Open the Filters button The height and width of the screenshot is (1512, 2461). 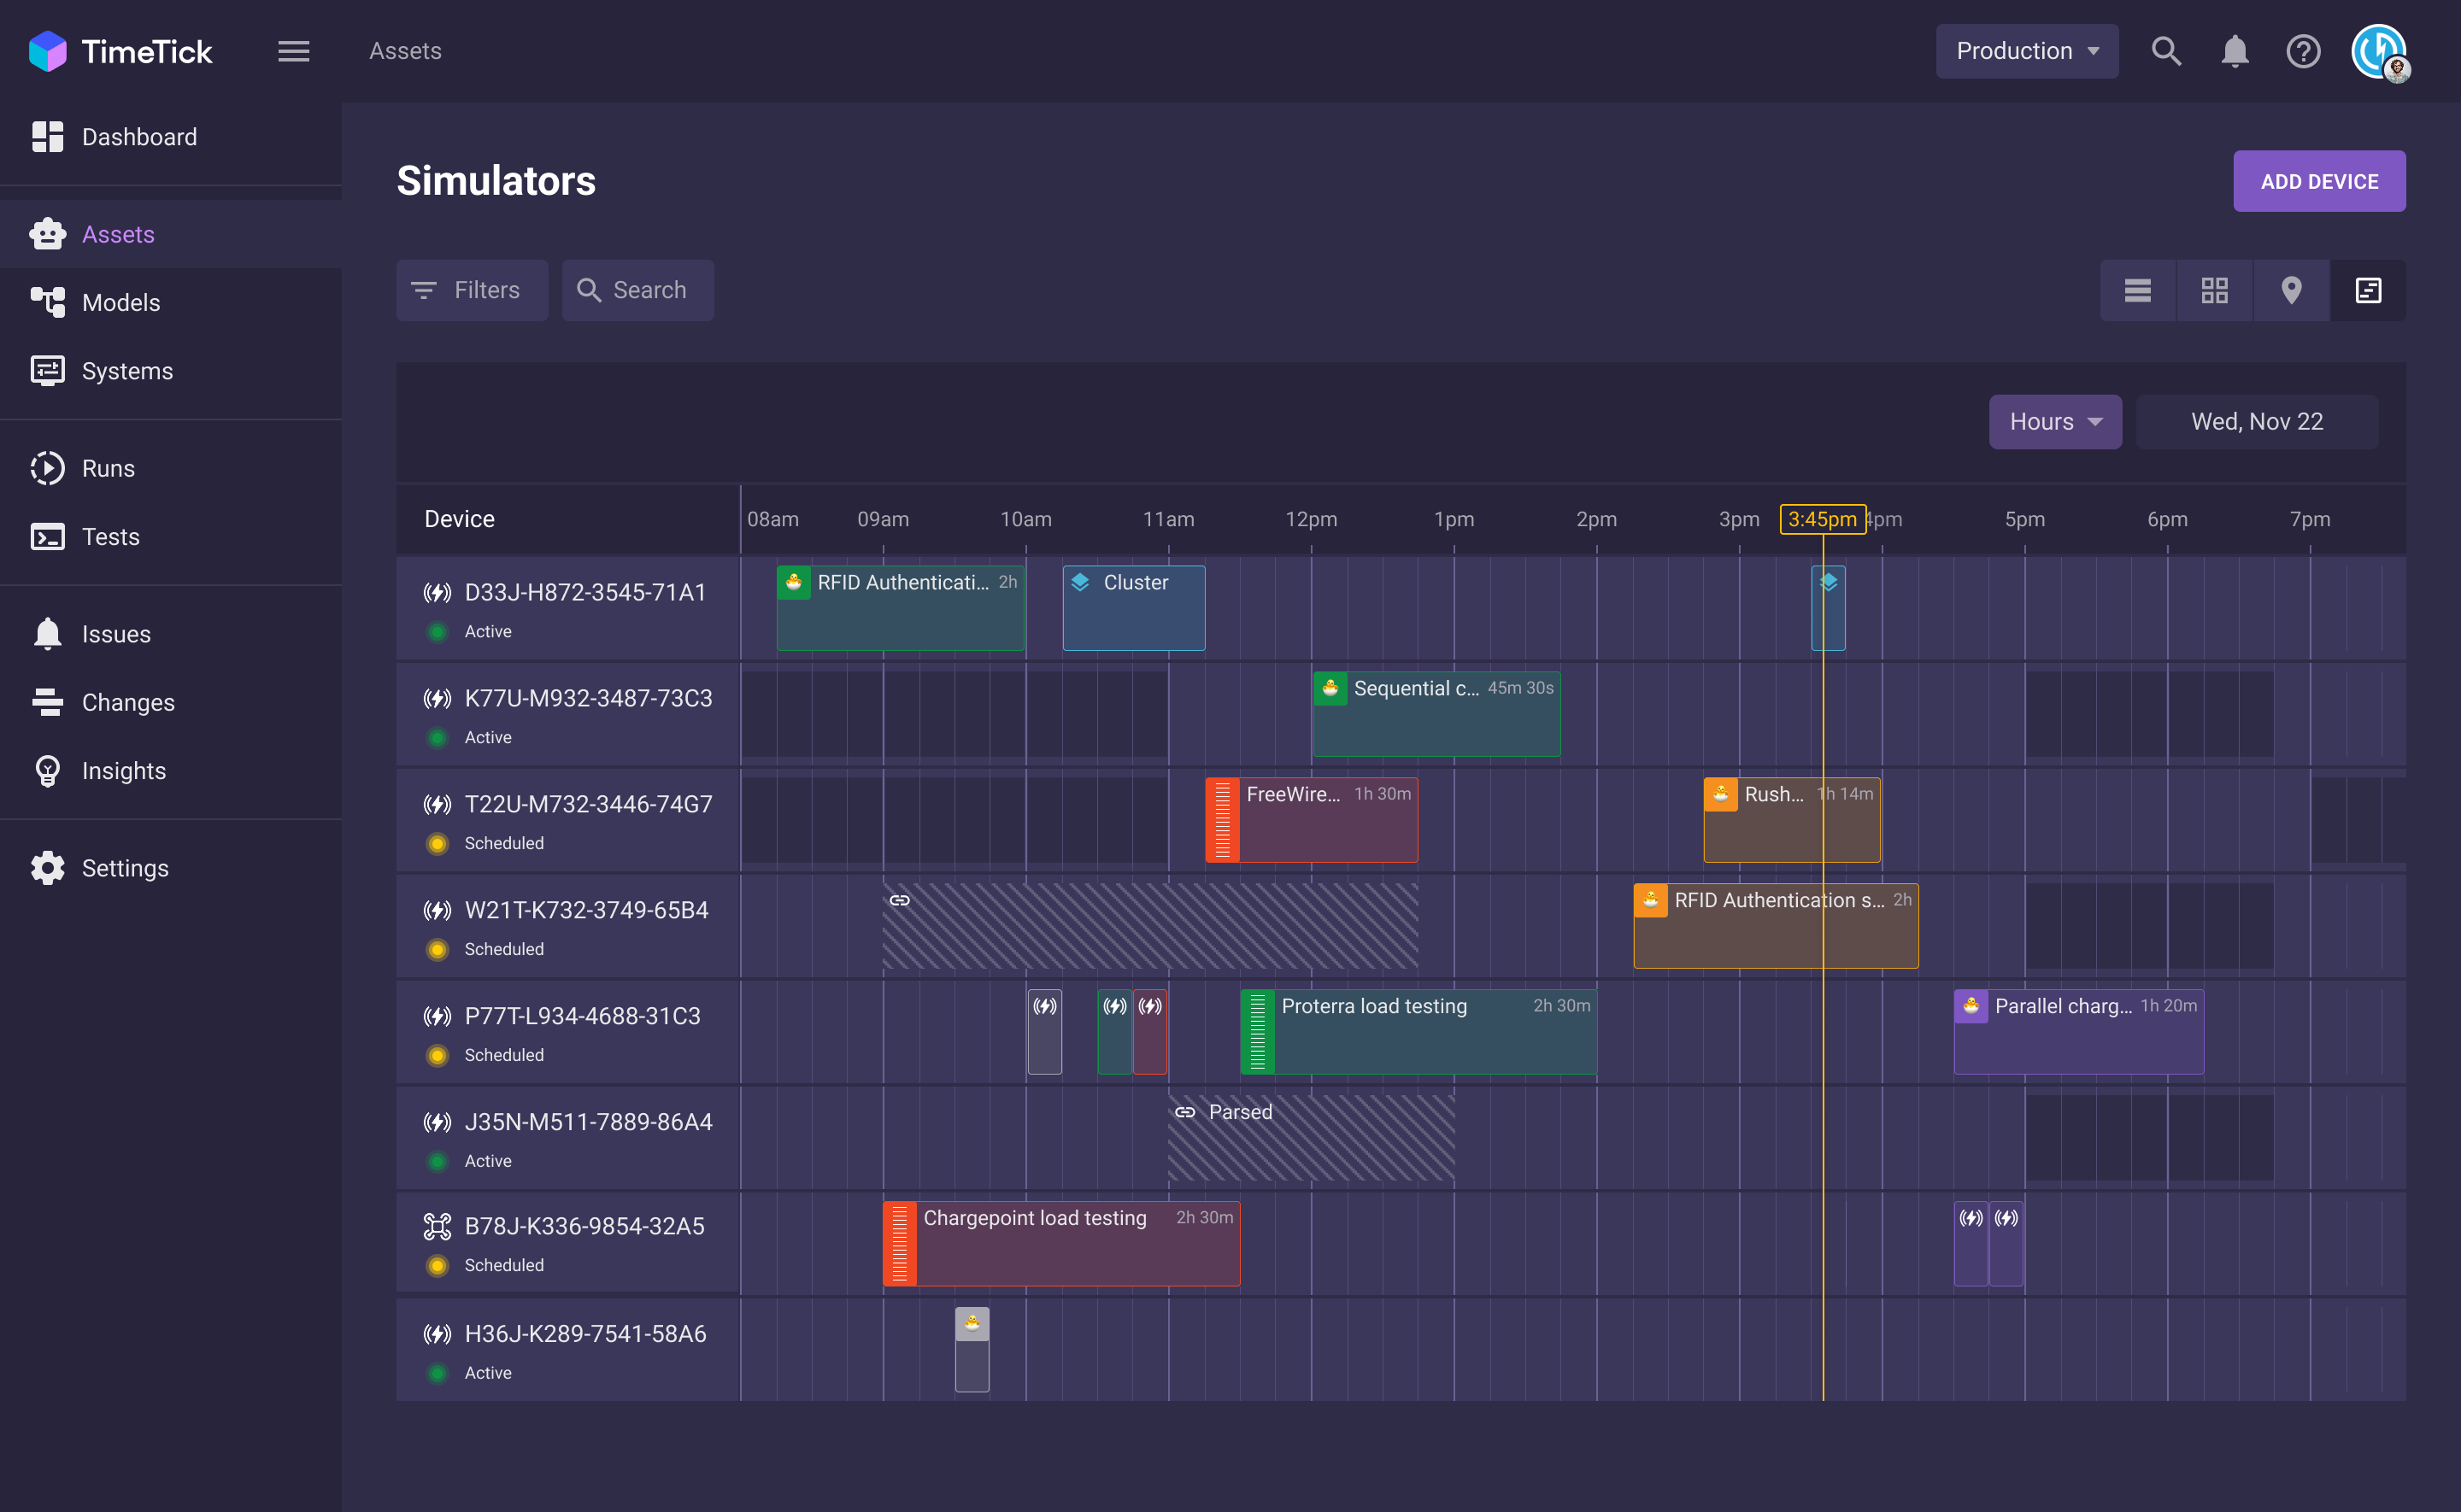(472, 290)
